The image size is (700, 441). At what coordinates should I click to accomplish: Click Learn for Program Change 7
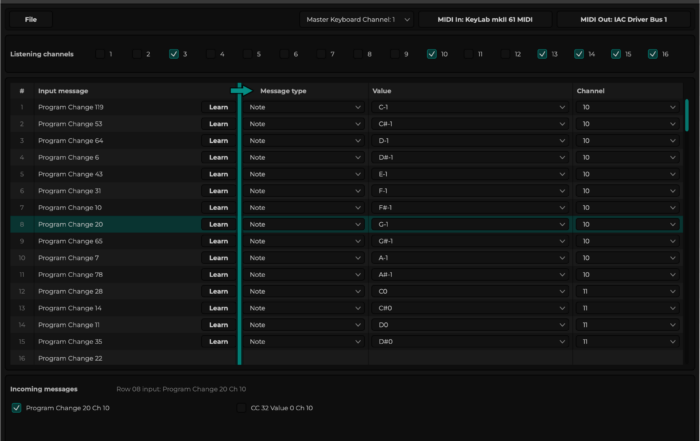(x=218, y=258)
